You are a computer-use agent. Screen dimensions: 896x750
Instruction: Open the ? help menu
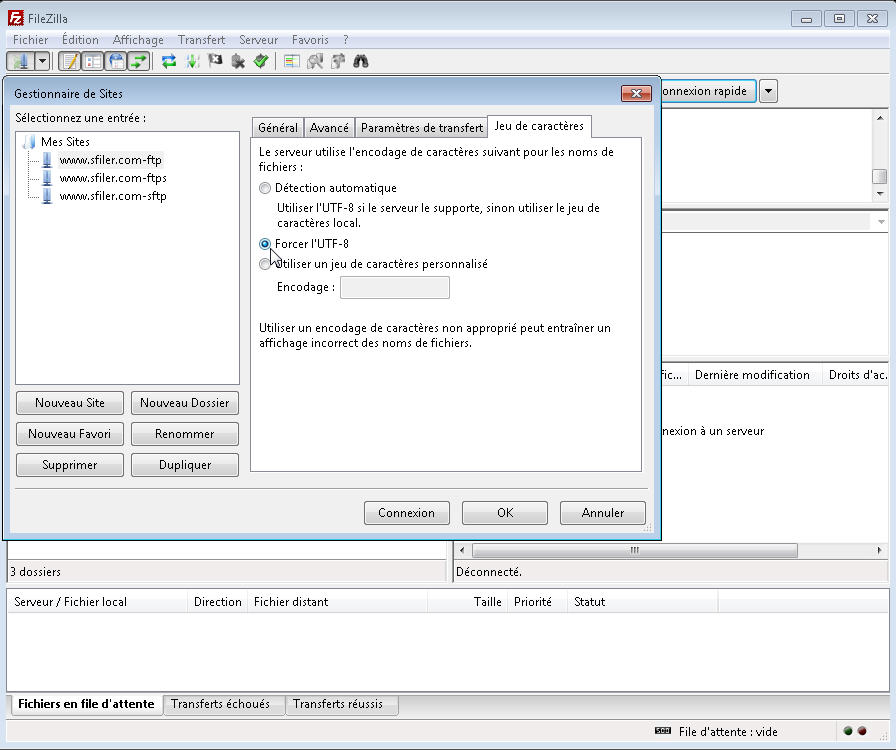346,40
